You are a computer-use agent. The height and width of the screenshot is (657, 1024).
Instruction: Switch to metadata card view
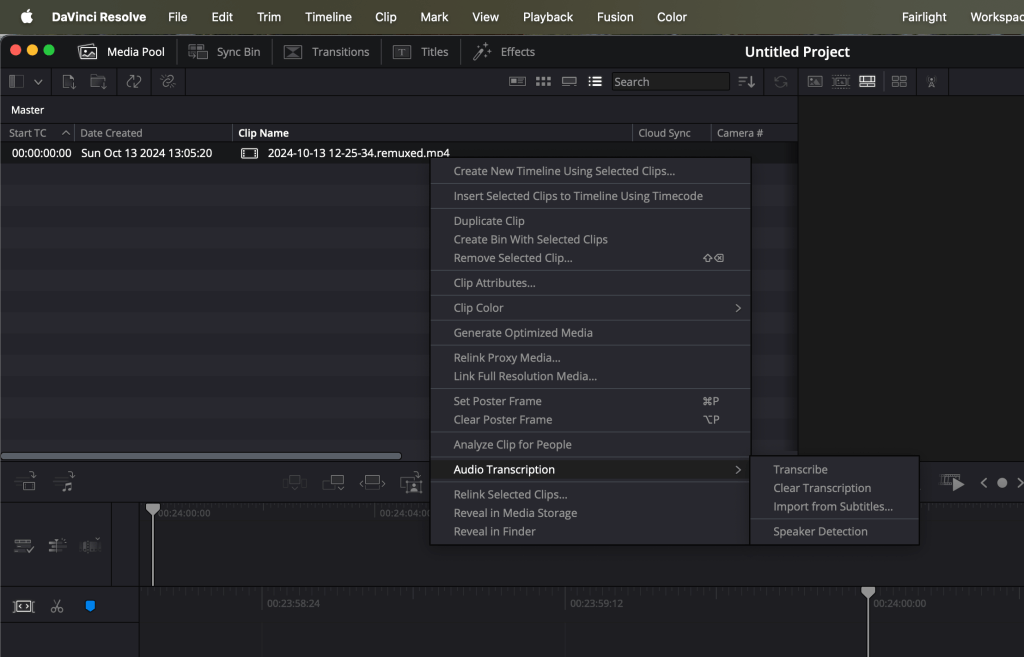click(x=517, y=82)
